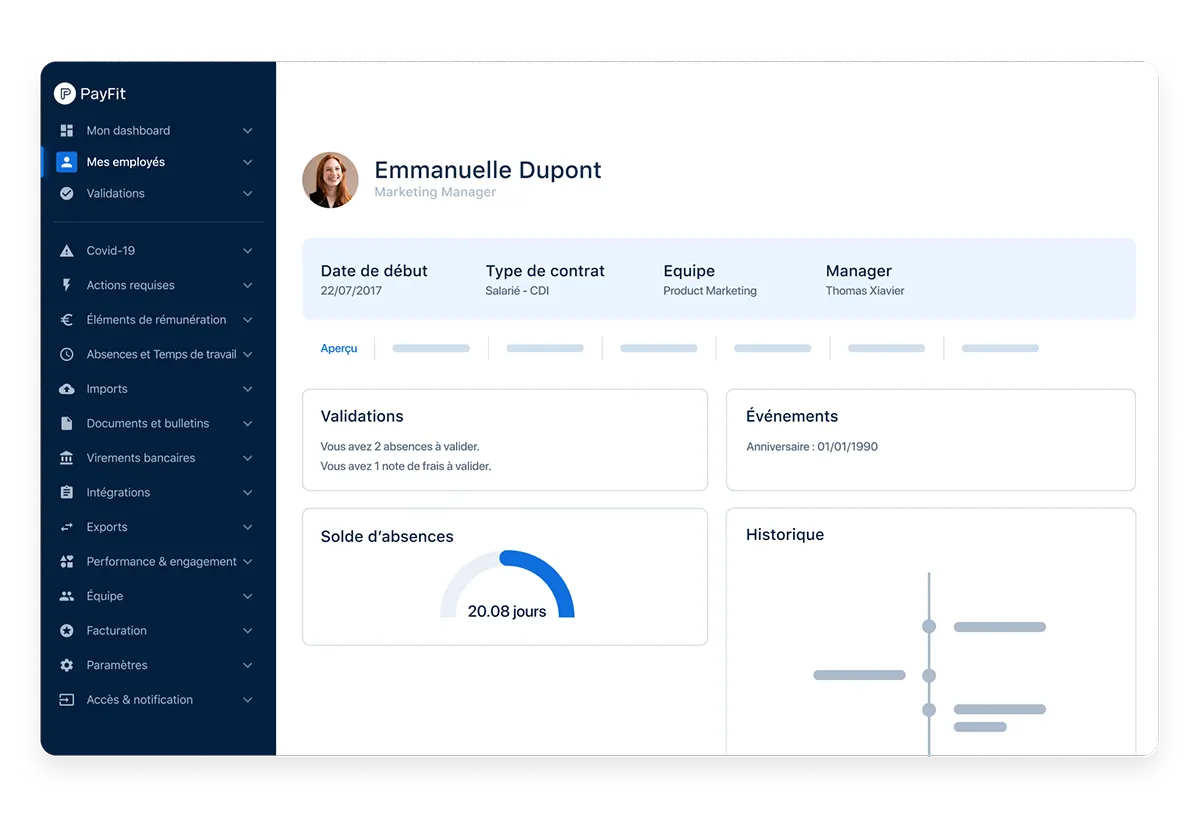1200x817 pixels.
Task: Expand the Mon dashboard chevron
Action: coord(248,131)
